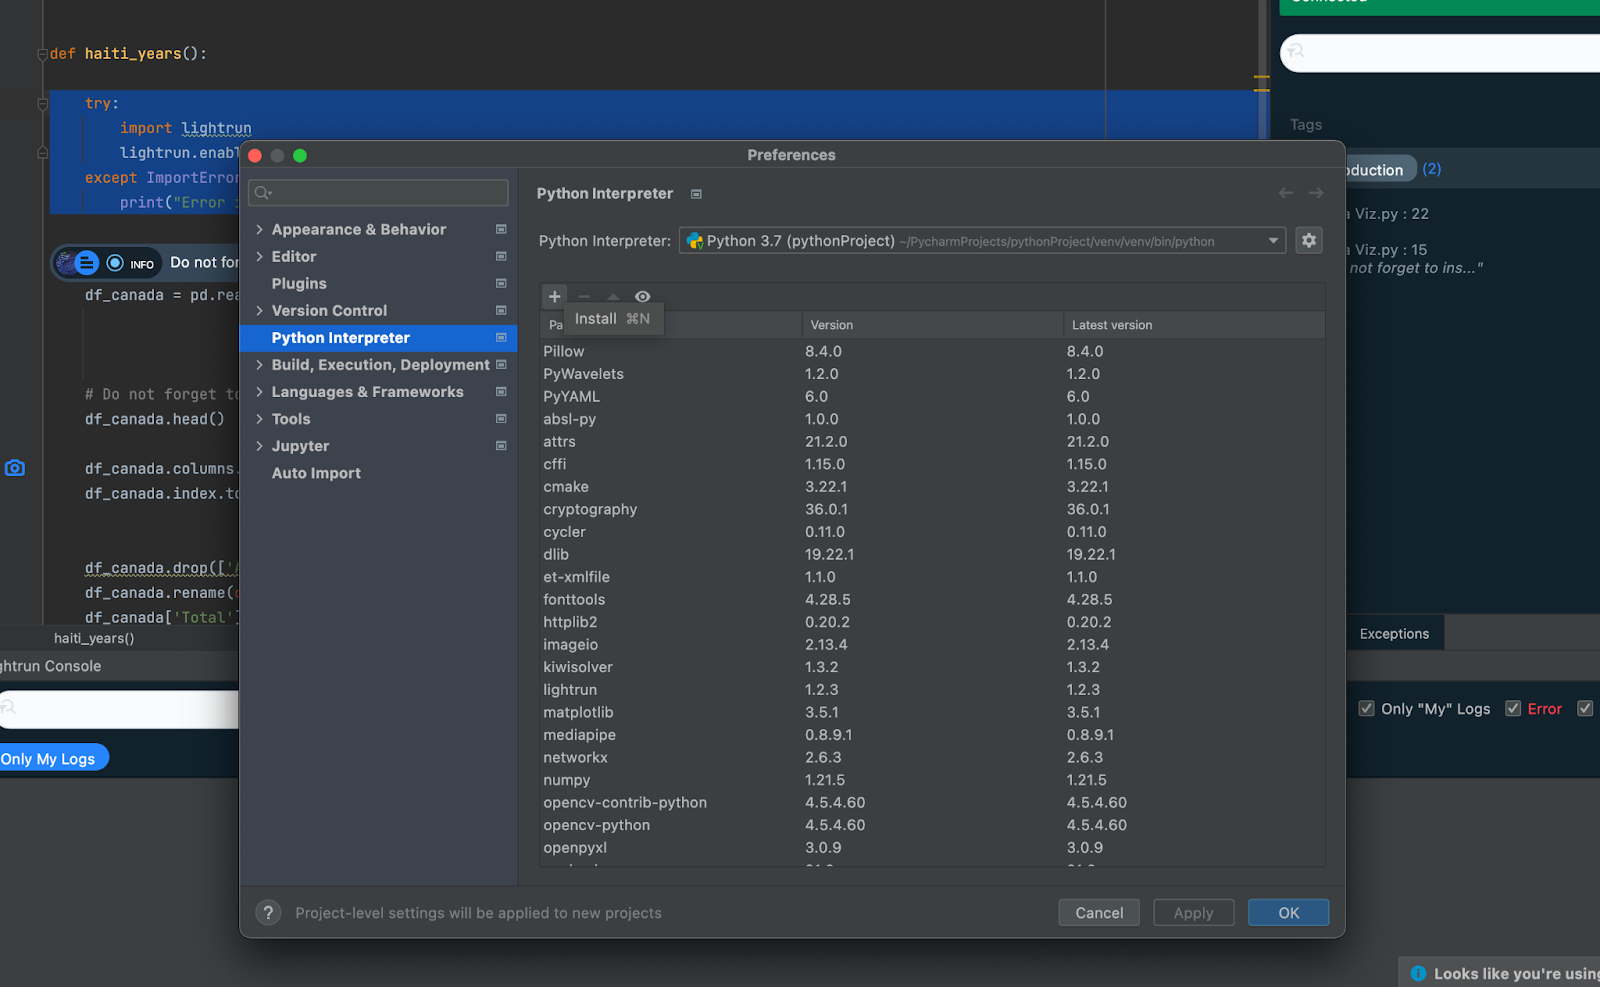Toggle the Error checkbox
This screenshot has height=987, width=1600.
[x=1513, y=708]
